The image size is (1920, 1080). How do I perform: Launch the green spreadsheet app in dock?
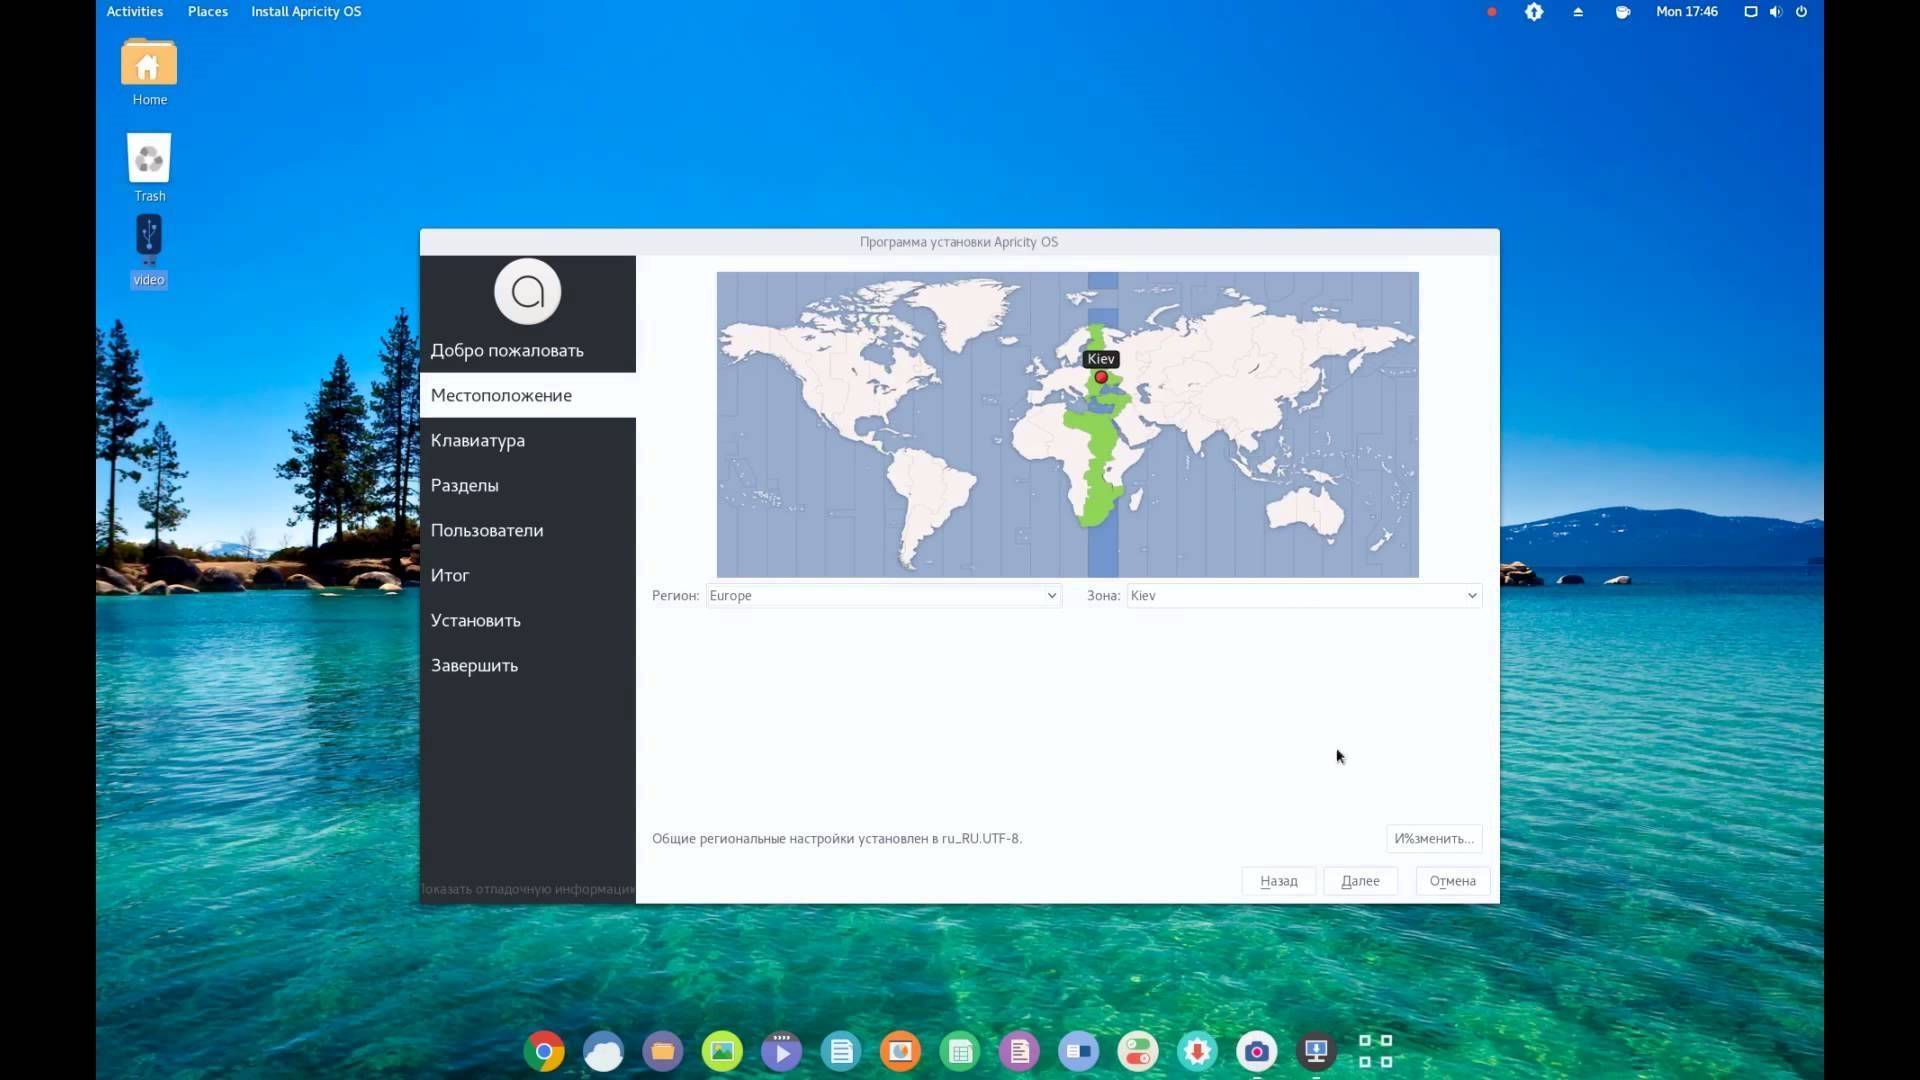click(x=960, y=1052)
